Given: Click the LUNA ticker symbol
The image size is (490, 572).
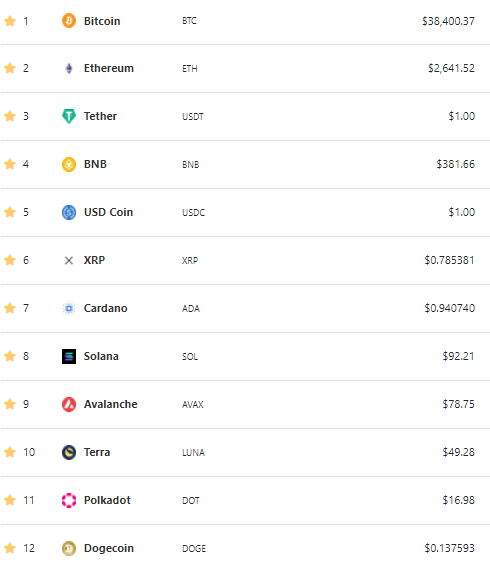Looking at the screenshot, I should (x=193, y=453).
